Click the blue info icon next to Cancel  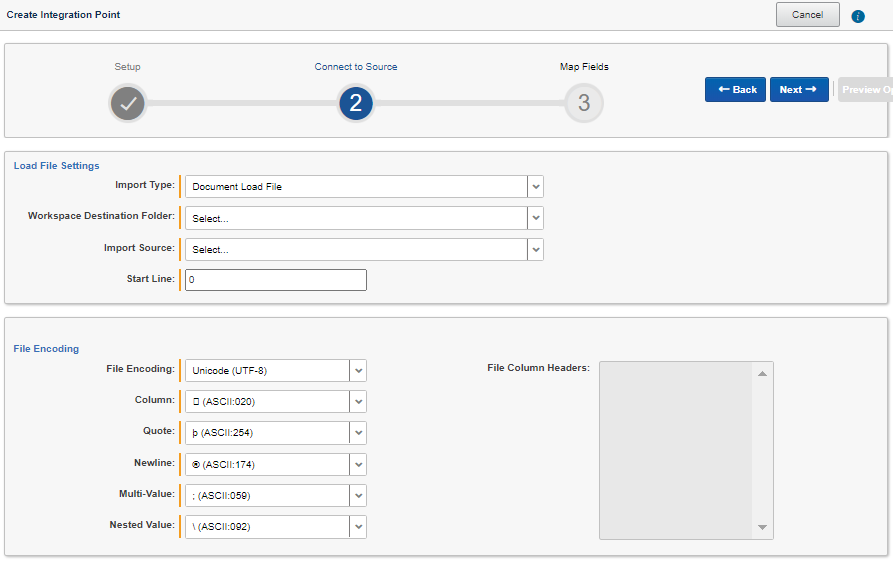[858, 17]
